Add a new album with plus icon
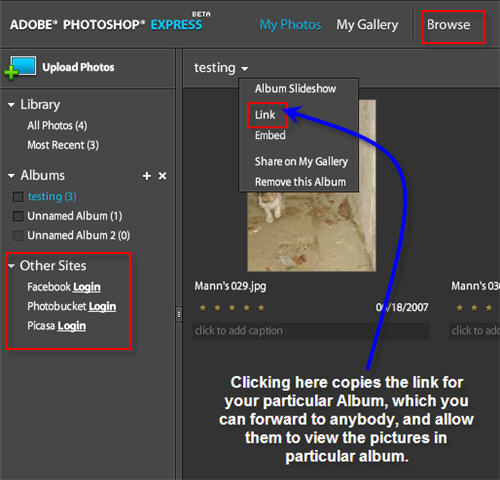The width and height of the screenshot is (500, 480). 147,176
